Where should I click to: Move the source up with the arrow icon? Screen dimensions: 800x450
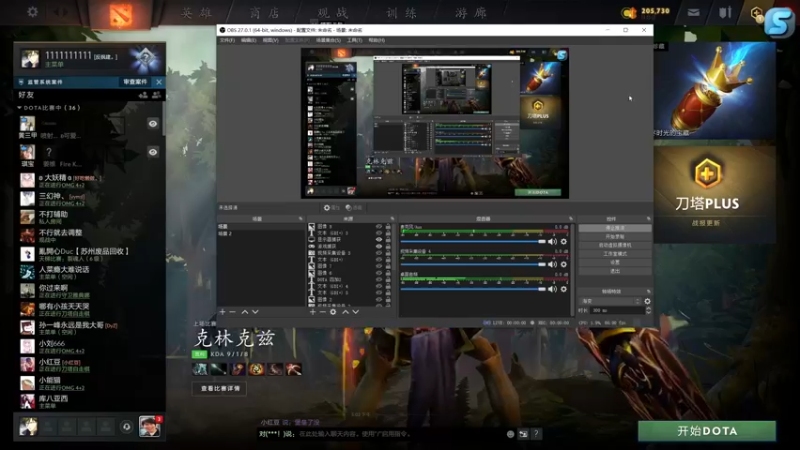pos(345,312)
